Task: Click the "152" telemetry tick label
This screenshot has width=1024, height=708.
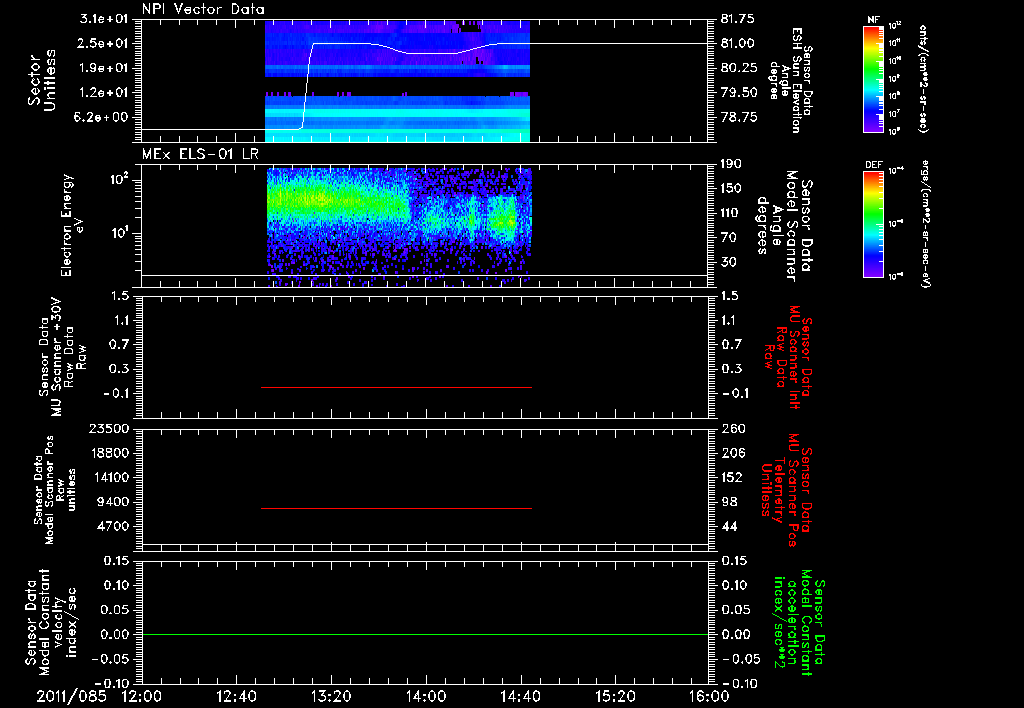Action: point(732,477)
